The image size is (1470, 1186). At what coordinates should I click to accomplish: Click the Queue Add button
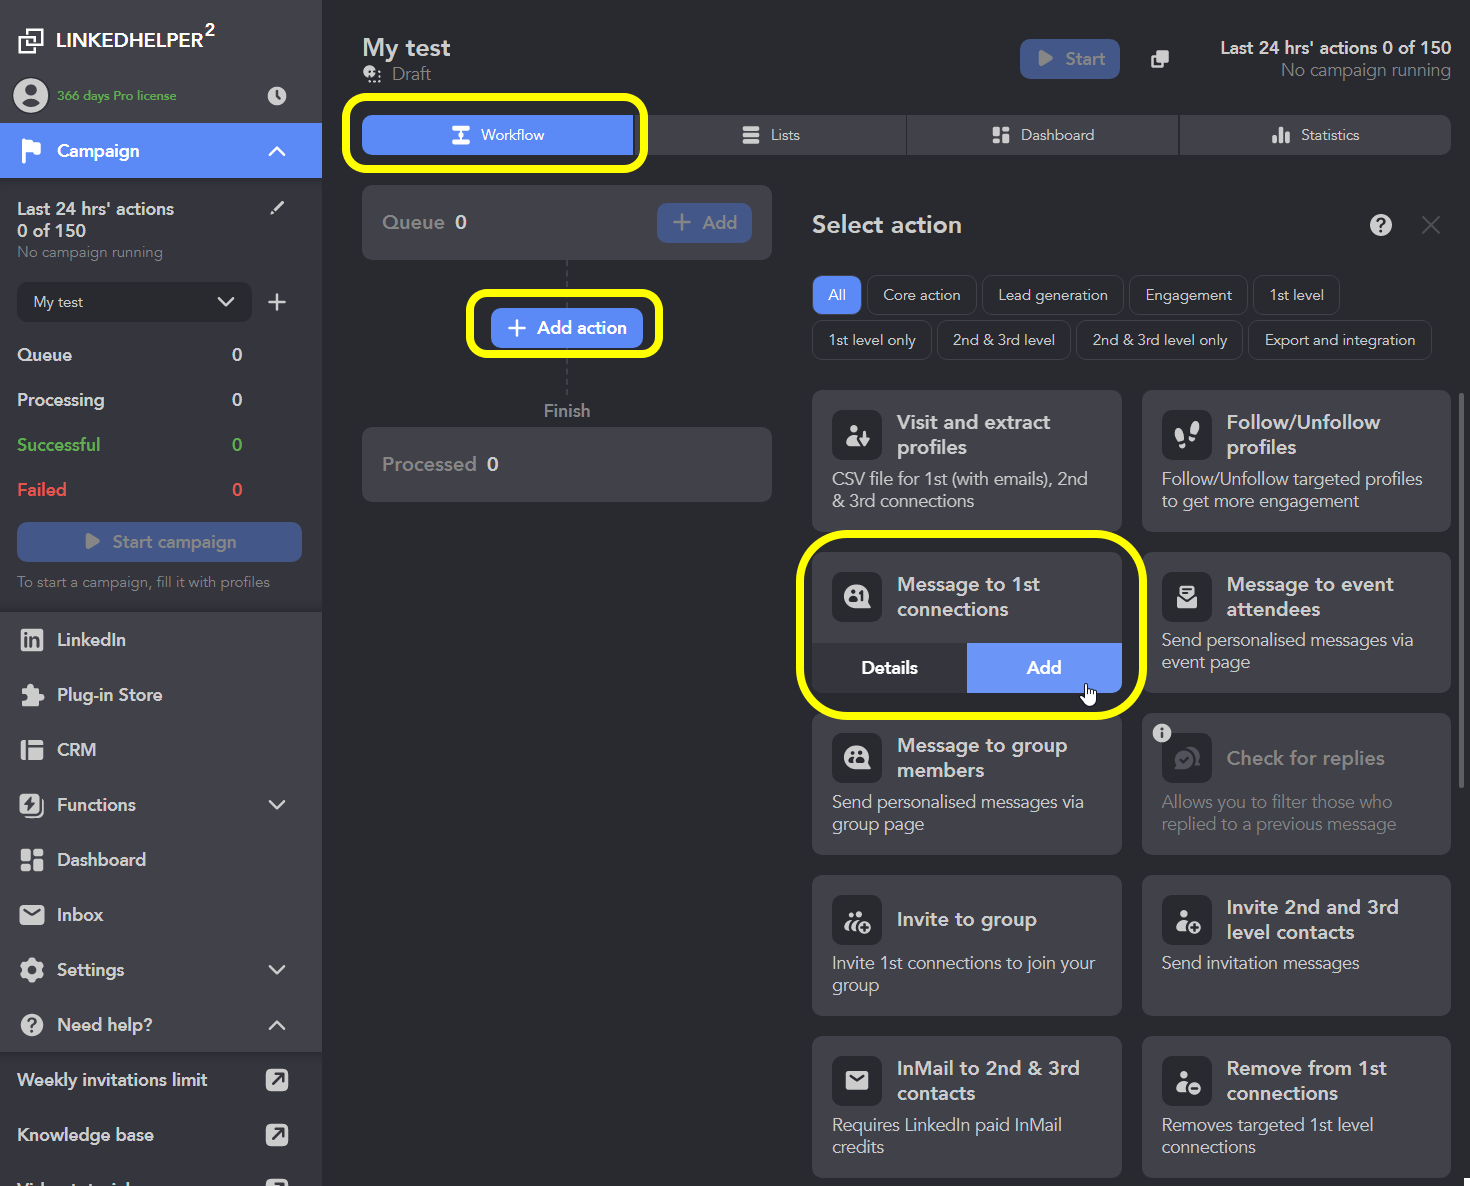pyautogui.click(x=704, y=223)
